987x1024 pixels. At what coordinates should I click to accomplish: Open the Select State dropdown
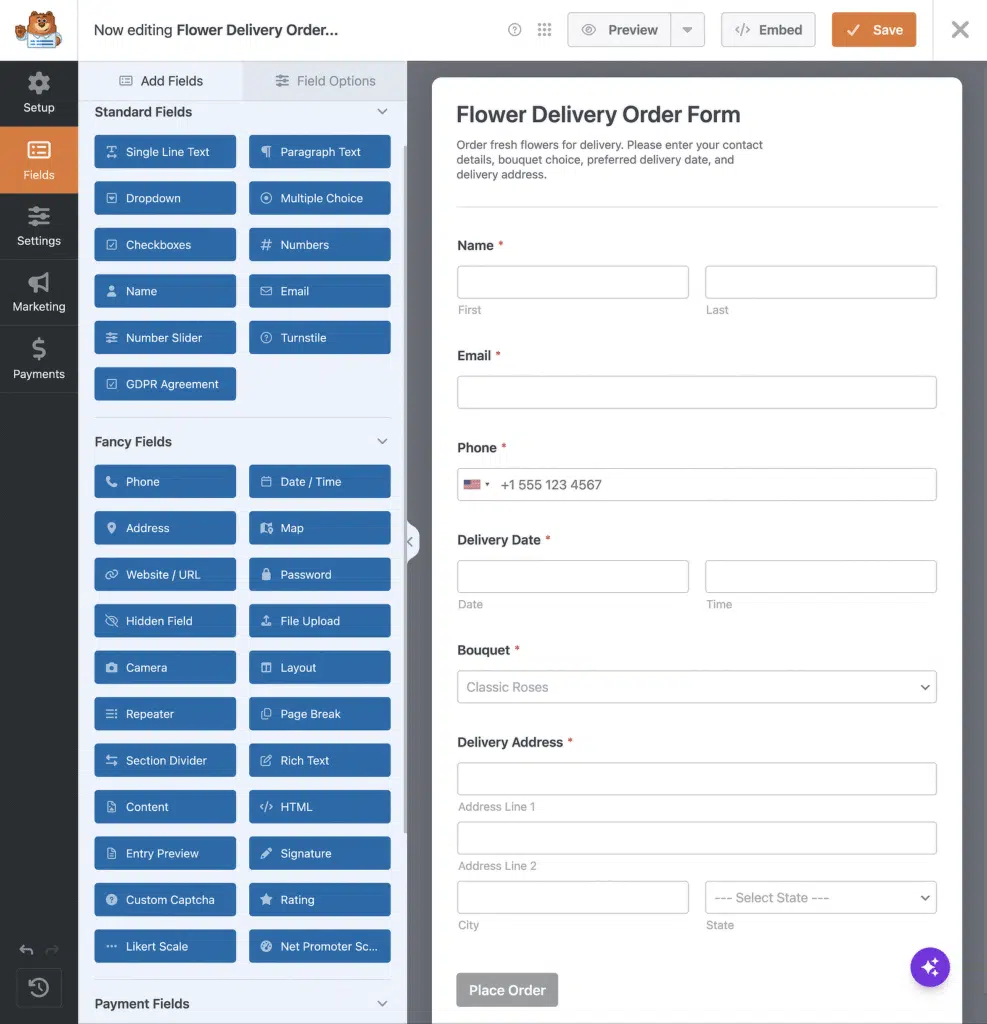pyautogui.click(x=820, y=897)
